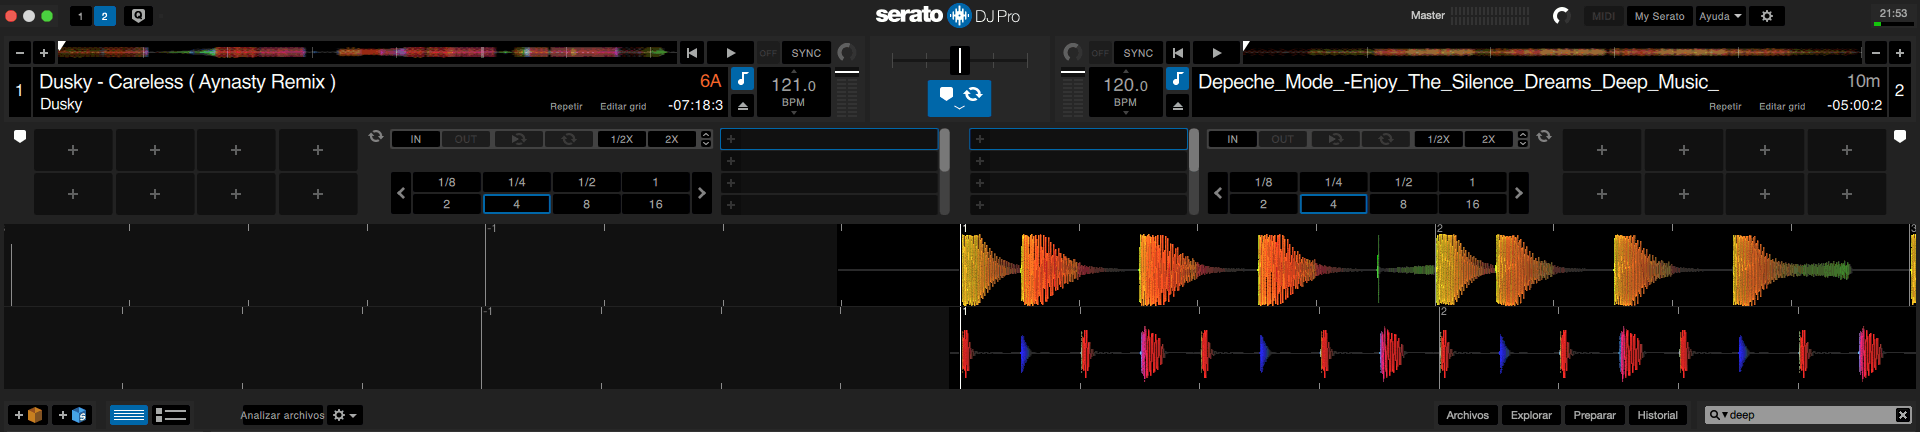Add cue point in deck 1 first slot
The height and width of the screenshot is (432, 1920).
point(73,150)
